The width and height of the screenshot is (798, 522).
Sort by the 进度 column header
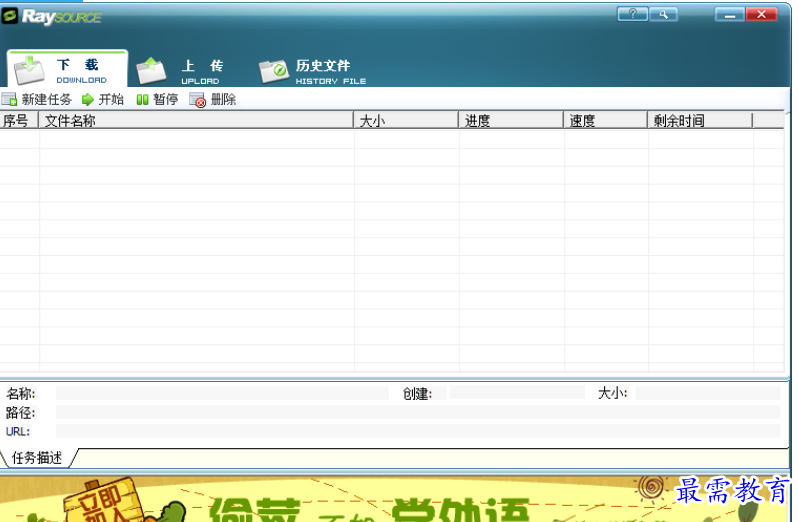(x=511, y=121)
